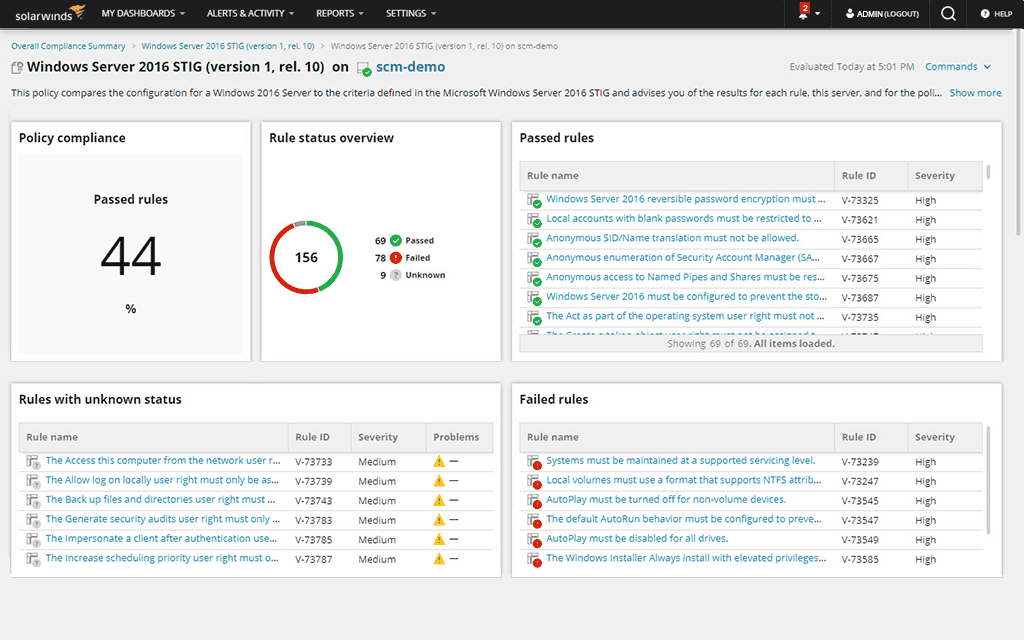Open the scm-demo node link

(410, 66)
